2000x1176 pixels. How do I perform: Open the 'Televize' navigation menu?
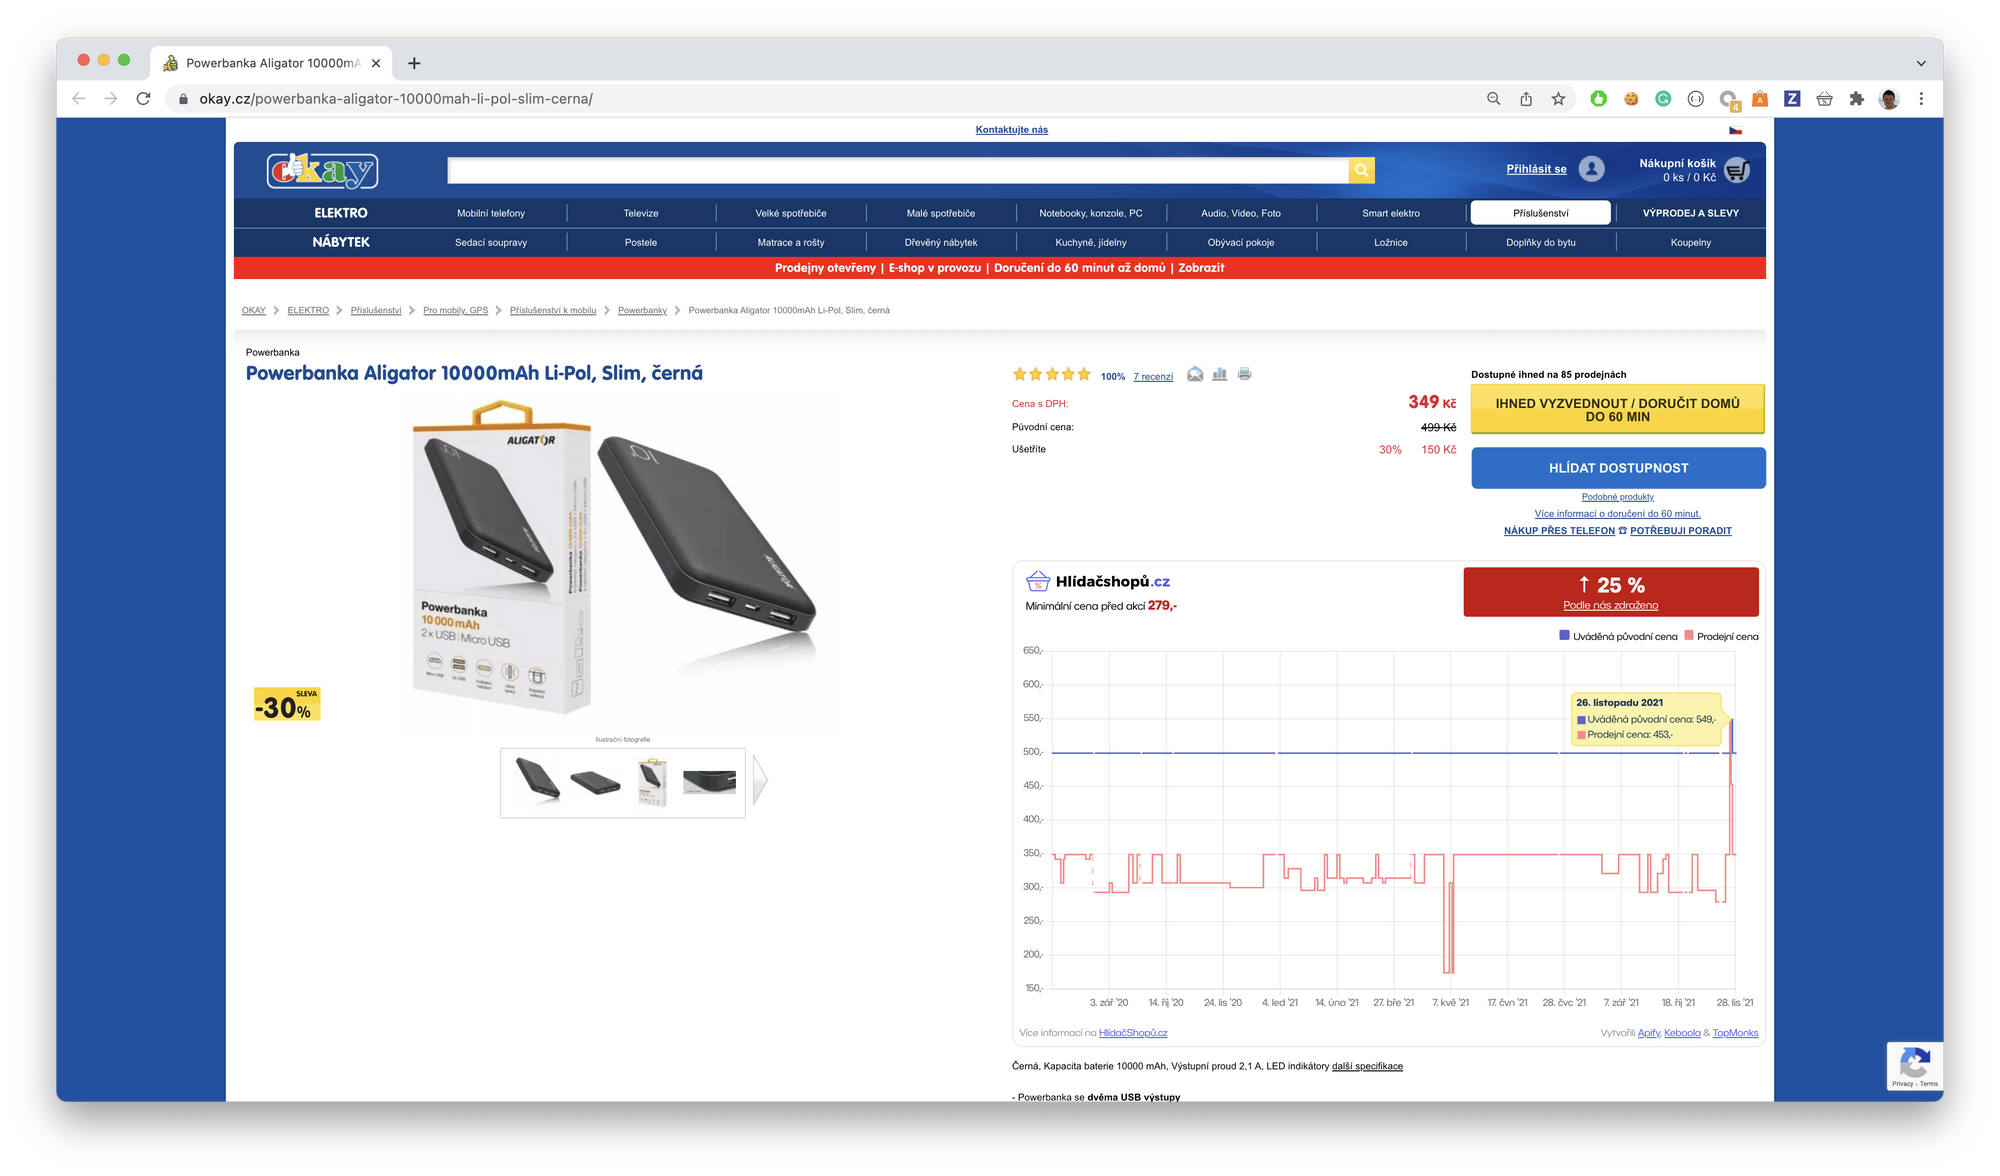tap(640, 212)
